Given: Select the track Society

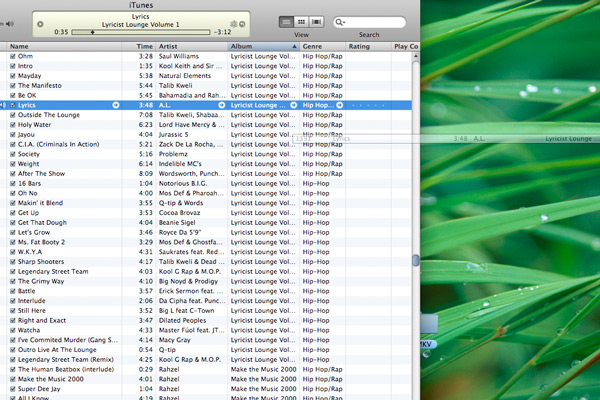Looking at the screenshot, I should (29, 154).
